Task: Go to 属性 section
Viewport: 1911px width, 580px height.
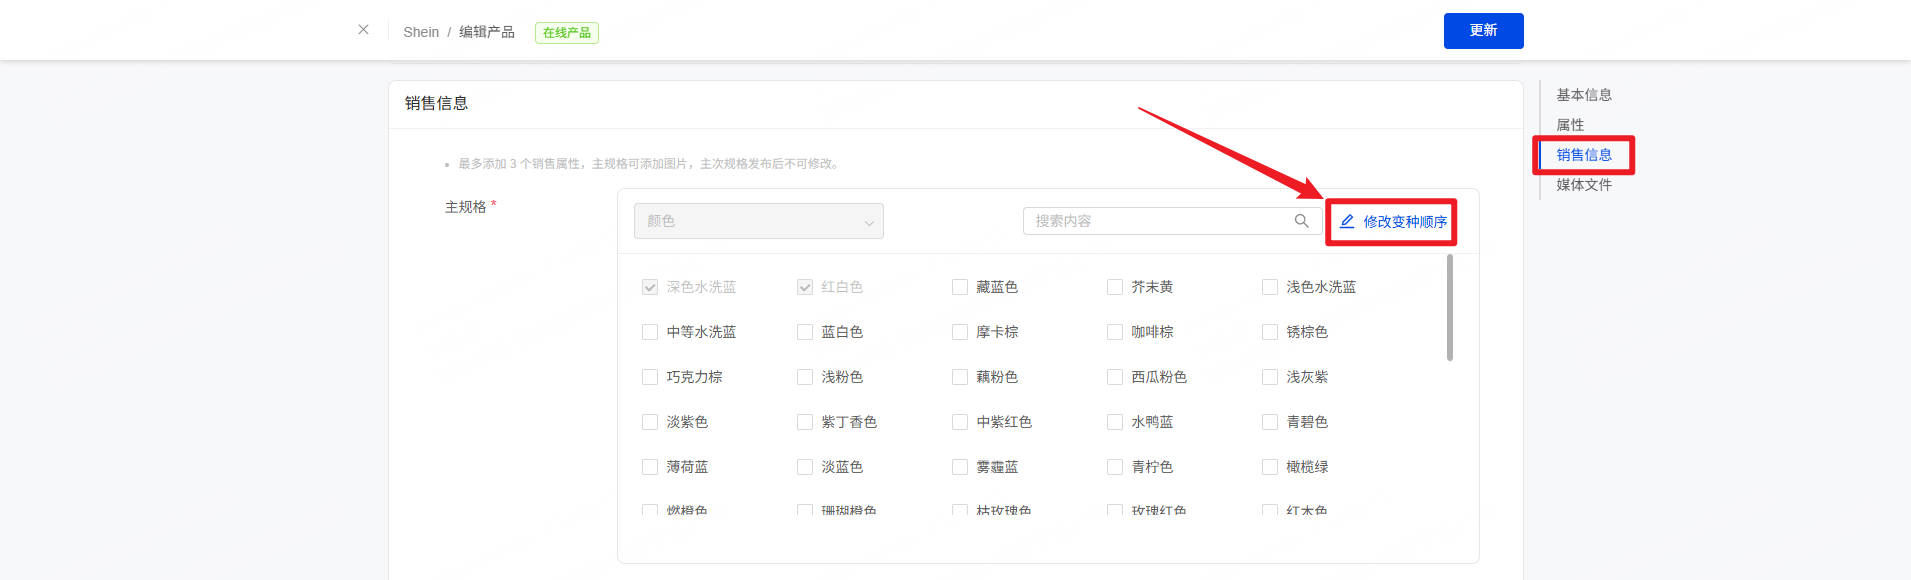Action: pyautogui.click(x=1570, y=125)
